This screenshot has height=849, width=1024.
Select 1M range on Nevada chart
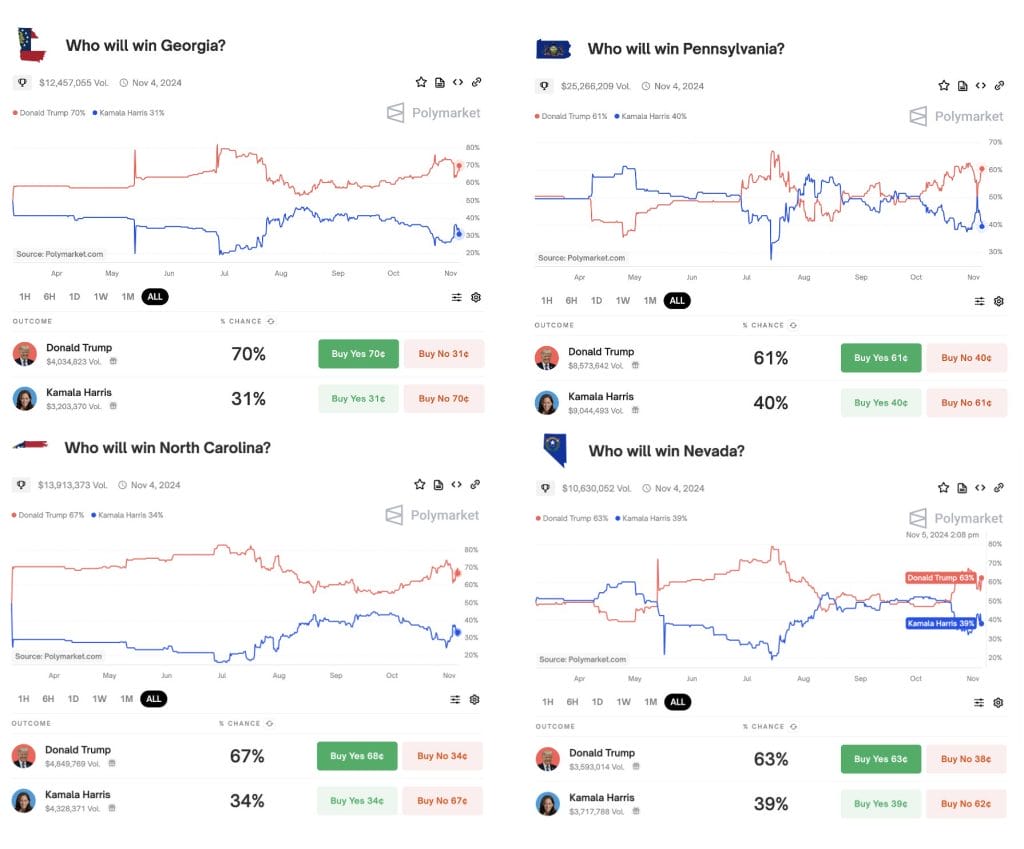[650, 702]
